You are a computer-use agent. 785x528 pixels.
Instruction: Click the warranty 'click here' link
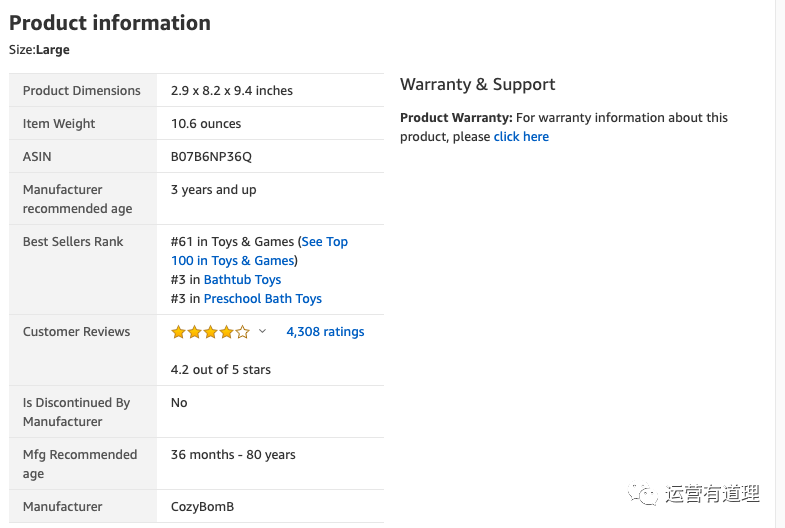[x=521, y=137]
